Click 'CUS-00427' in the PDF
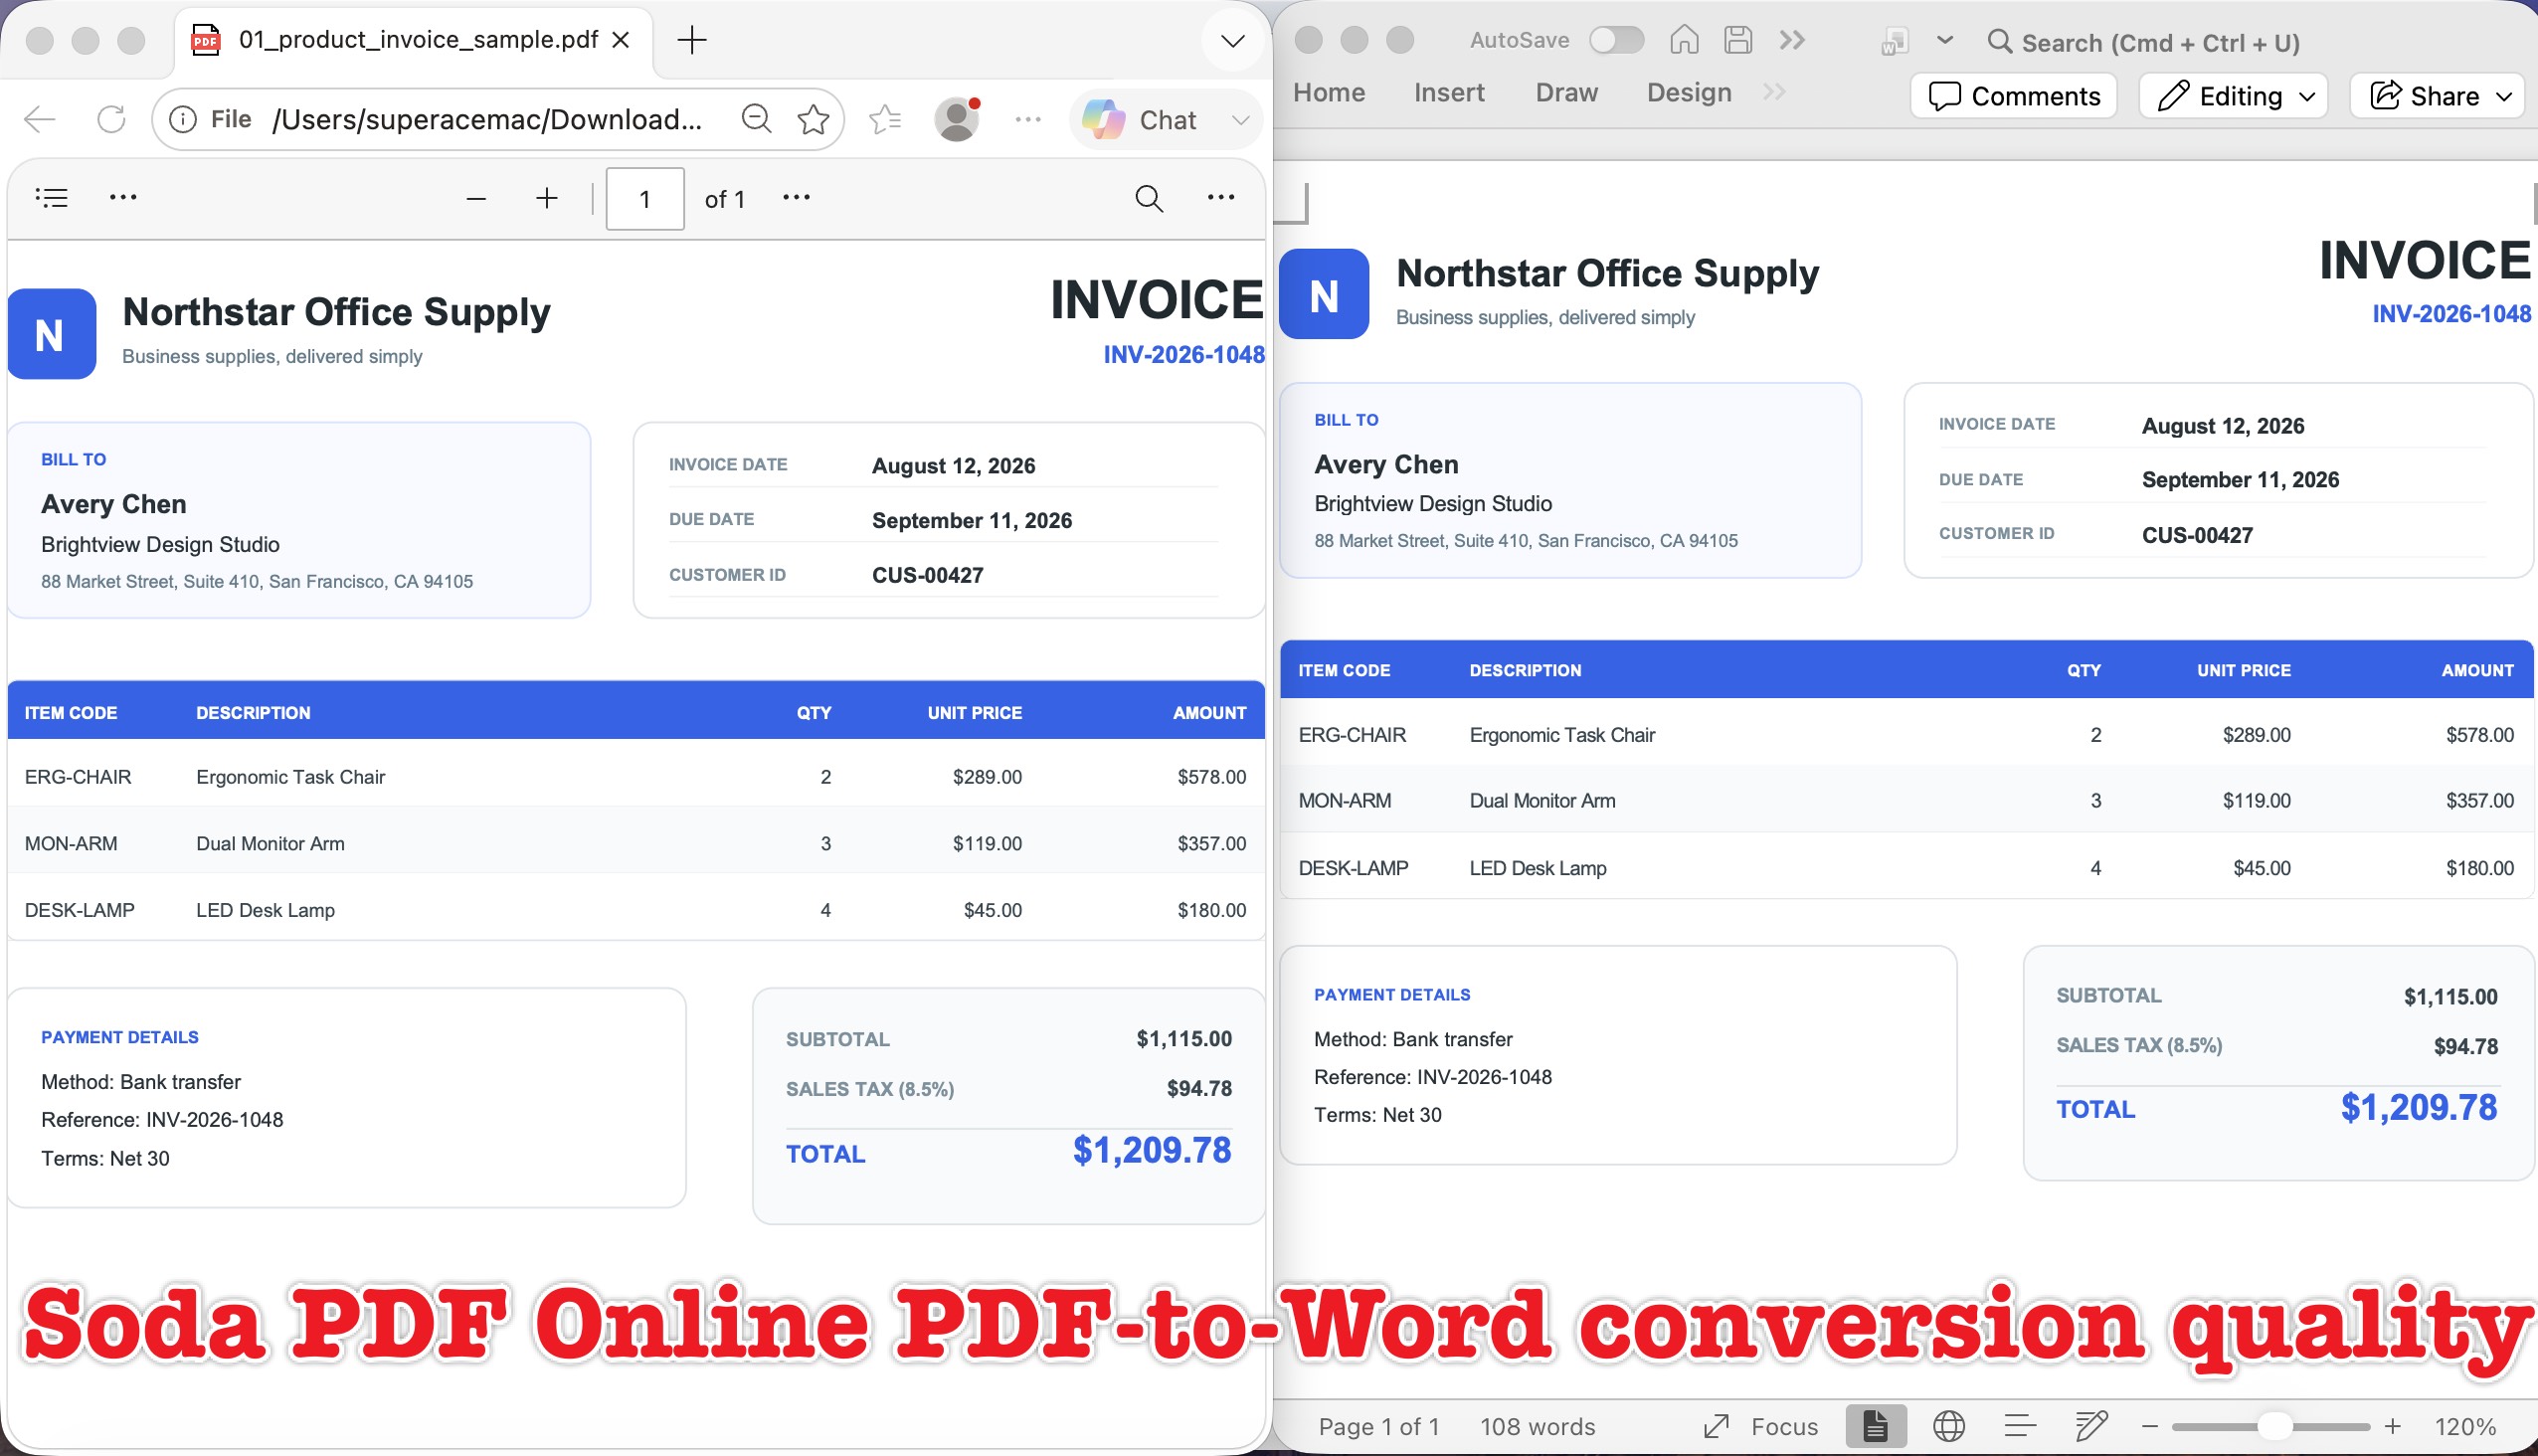2538x1456 pixels. pos(927,575)
